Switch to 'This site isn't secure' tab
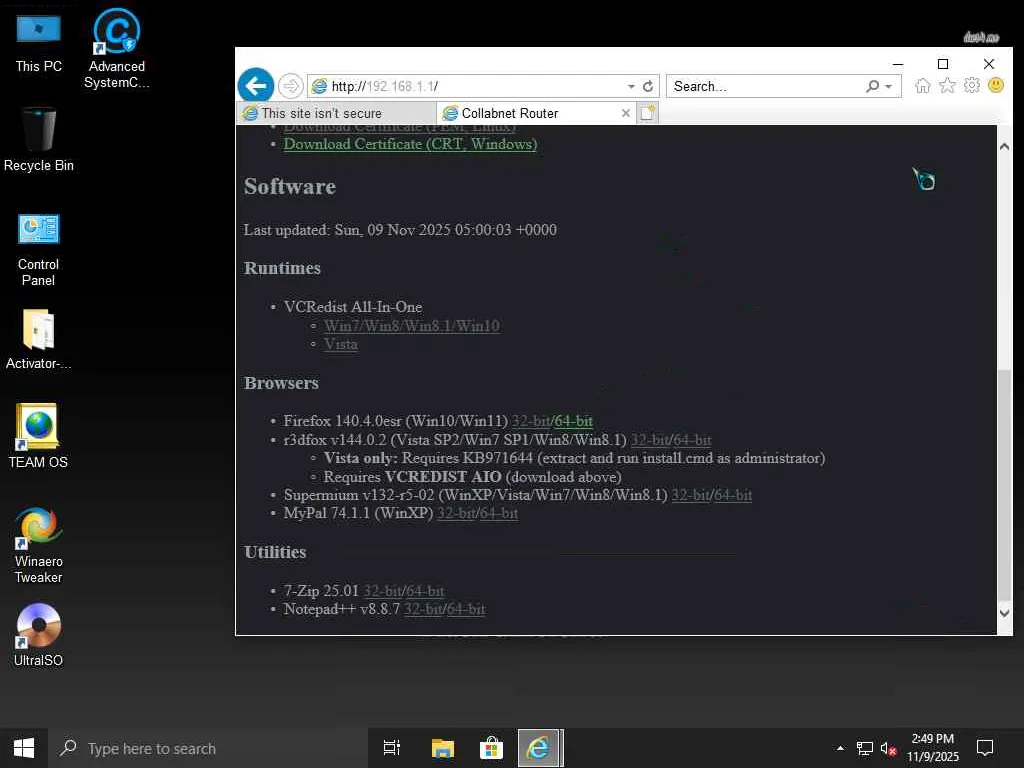This screenshot has width=1024, height=768. 335,113
